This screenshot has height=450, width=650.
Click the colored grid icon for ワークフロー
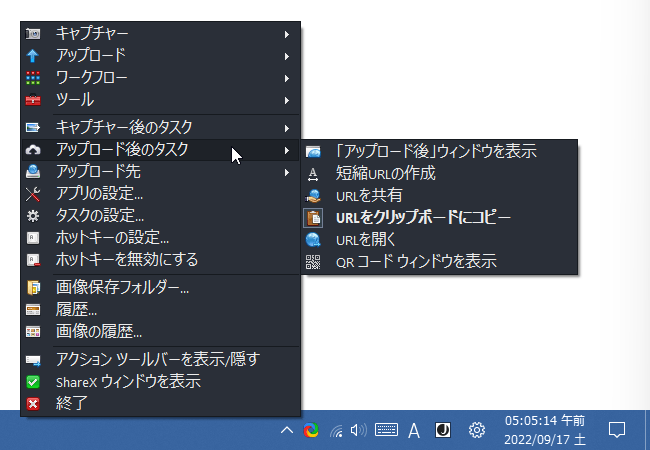[33, 77]
